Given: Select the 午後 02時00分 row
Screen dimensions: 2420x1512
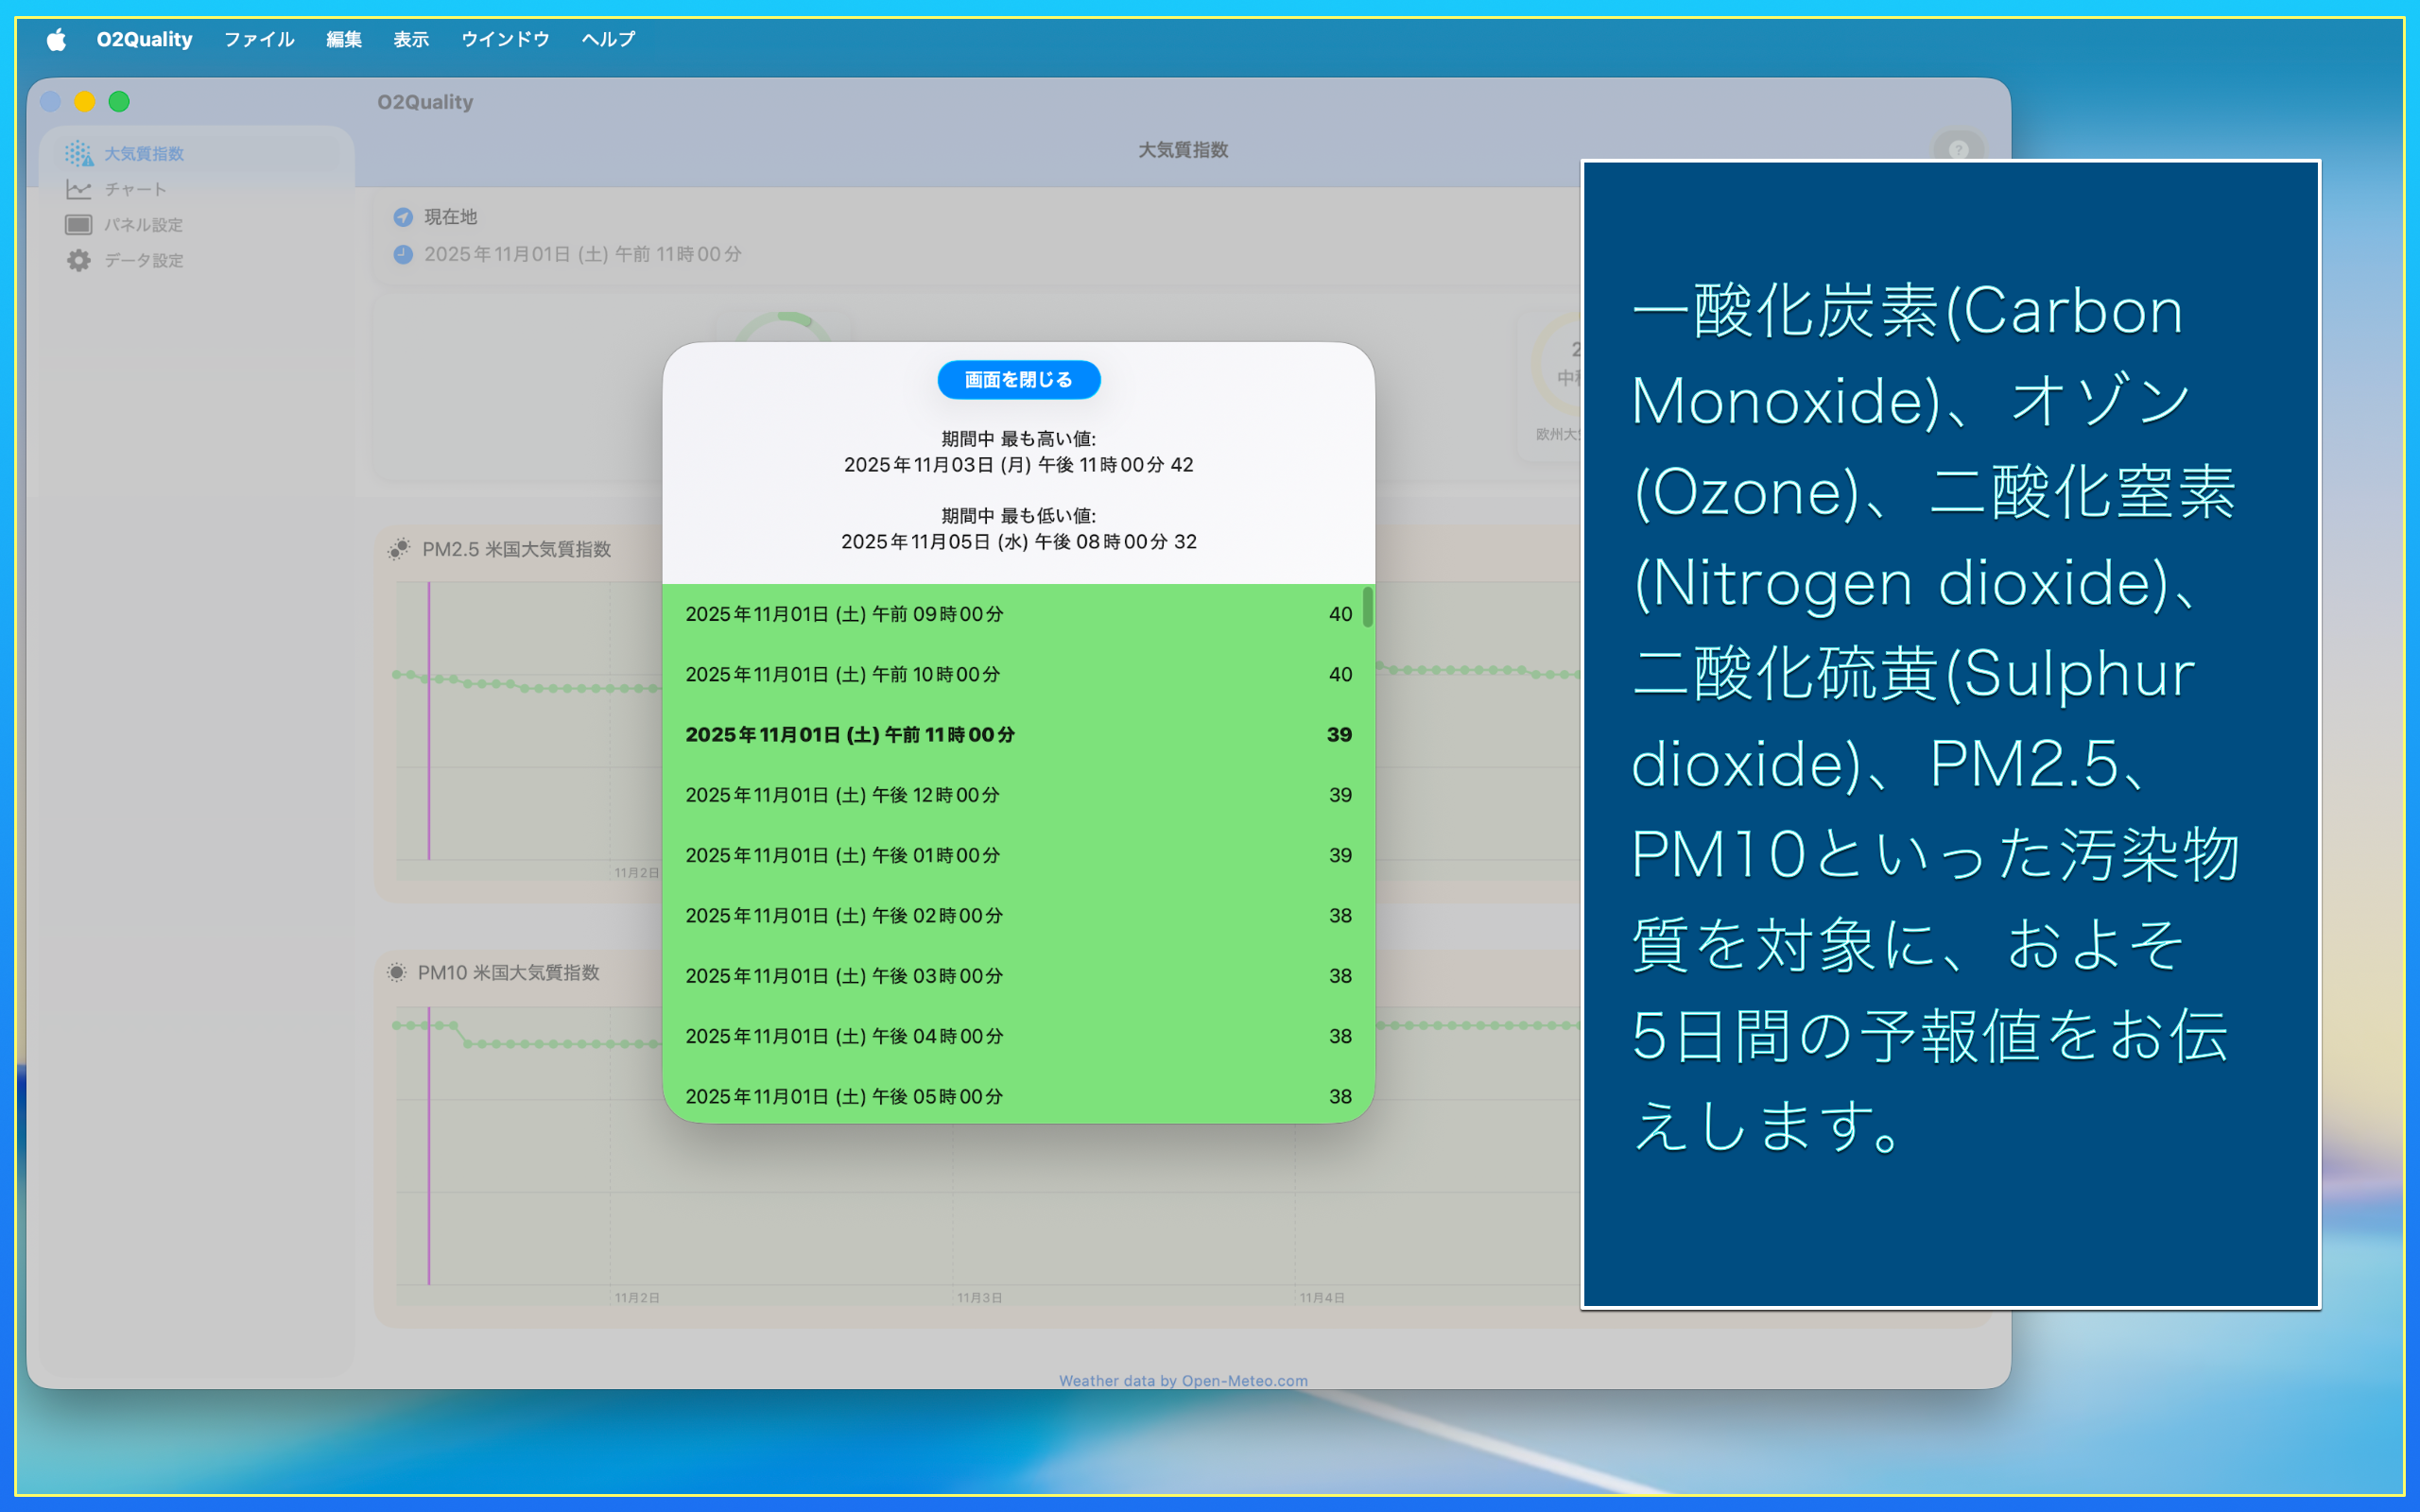Looking at the screenshot, I should point(1018,915).
